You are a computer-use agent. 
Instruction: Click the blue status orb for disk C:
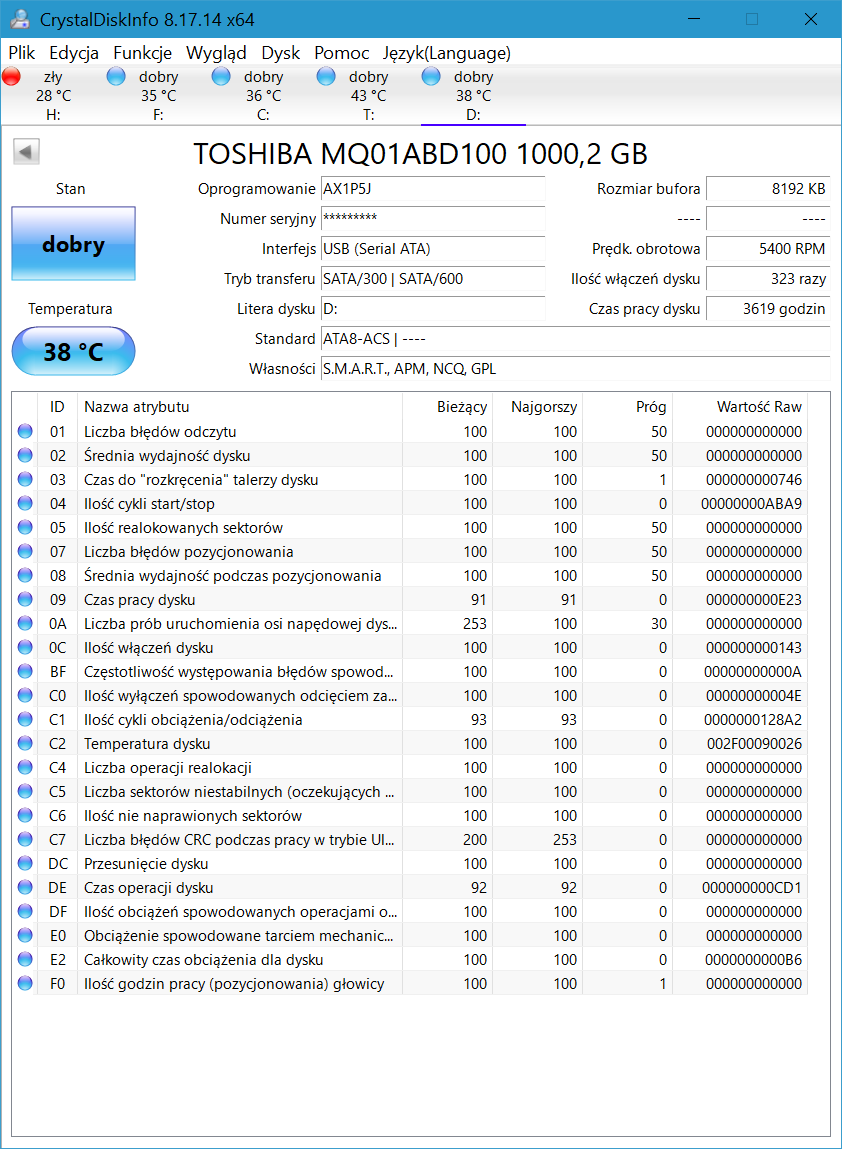point(221,77)
